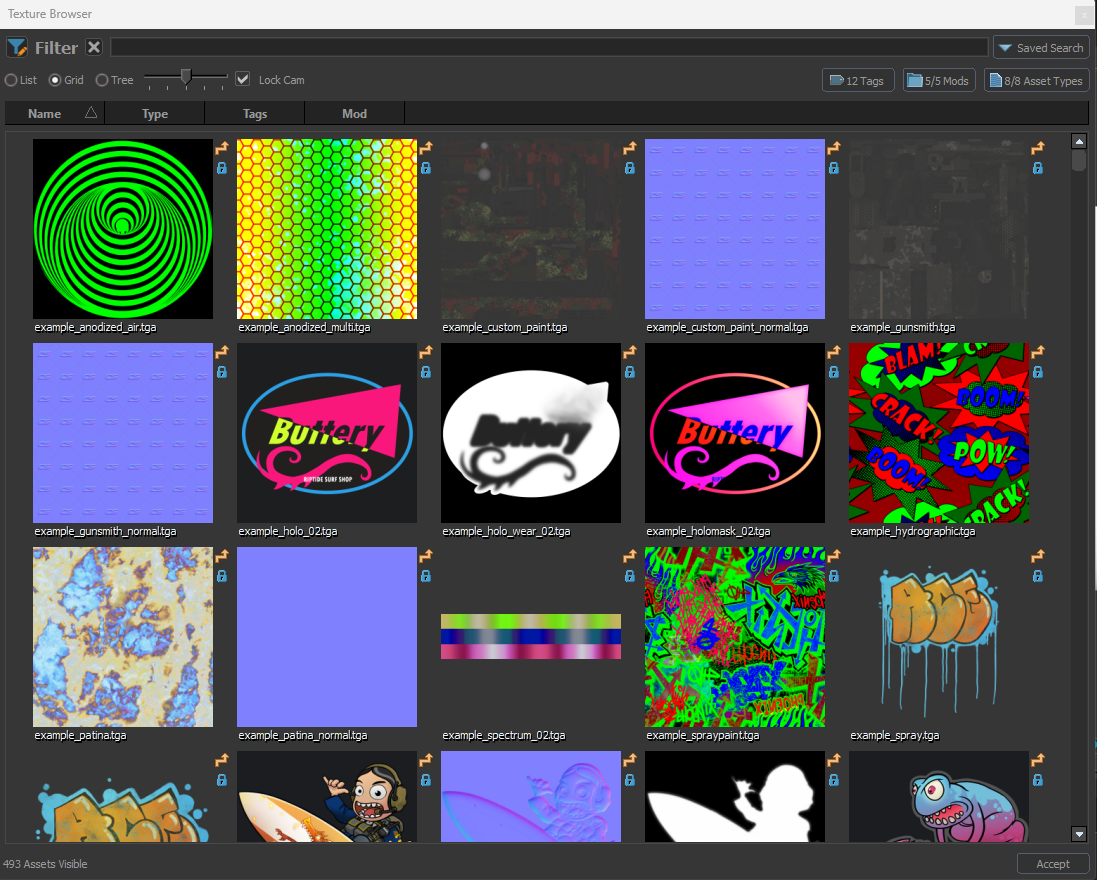1097x880 pixels.
Task: Click lock icon beside example_holo_02.tga
Action: 426,372
